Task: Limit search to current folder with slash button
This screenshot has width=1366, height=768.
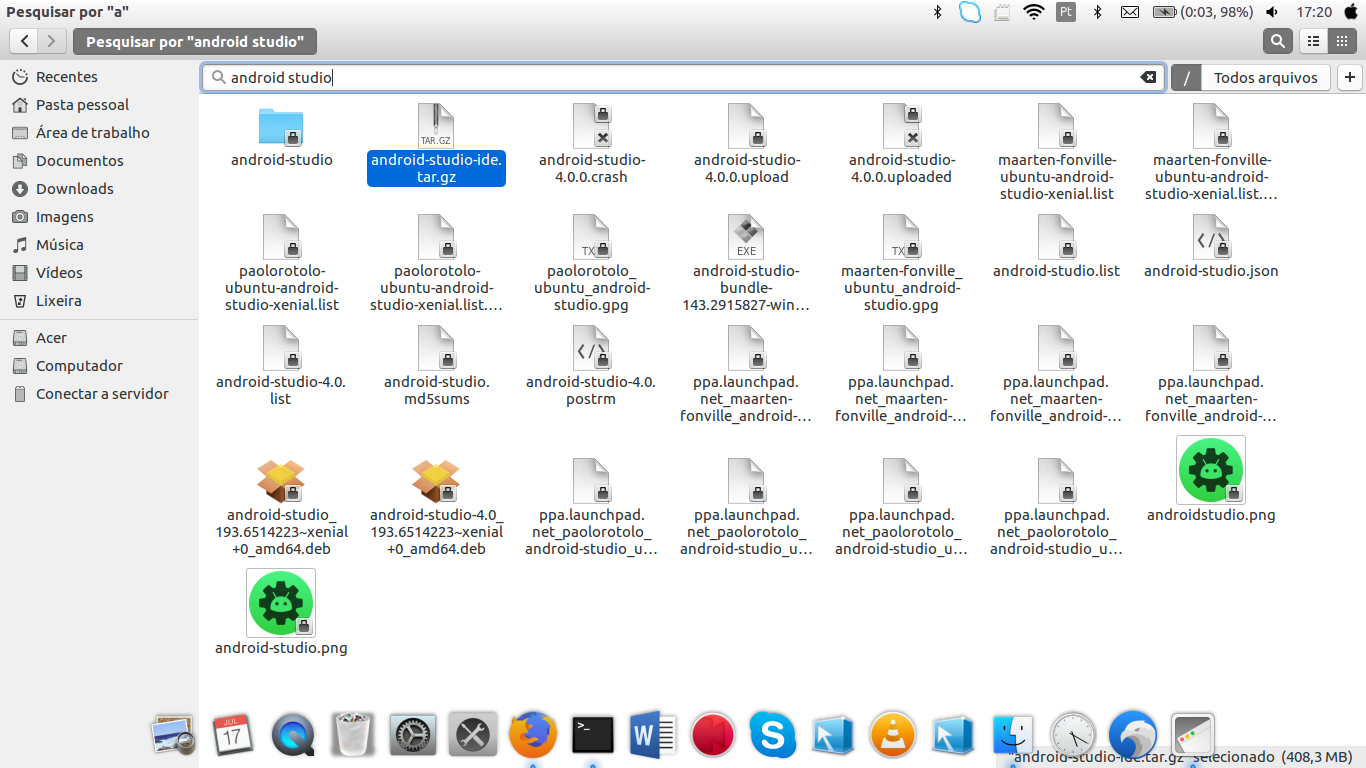Action: click(x=1186, y=77)
